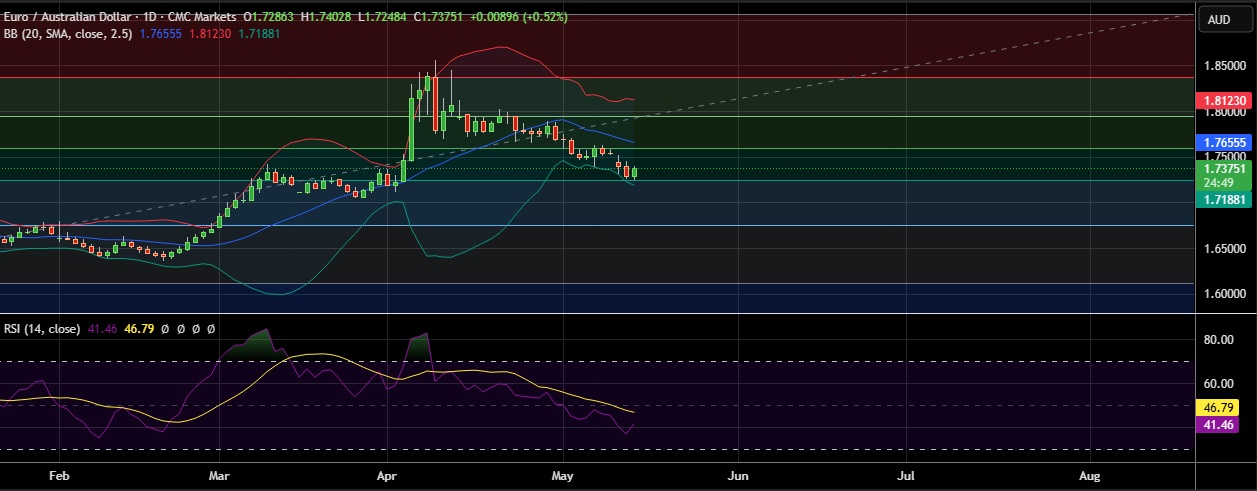Click the blue 1.76555 price-axis tag
Screen dimensions: 1257x491
1225,143
